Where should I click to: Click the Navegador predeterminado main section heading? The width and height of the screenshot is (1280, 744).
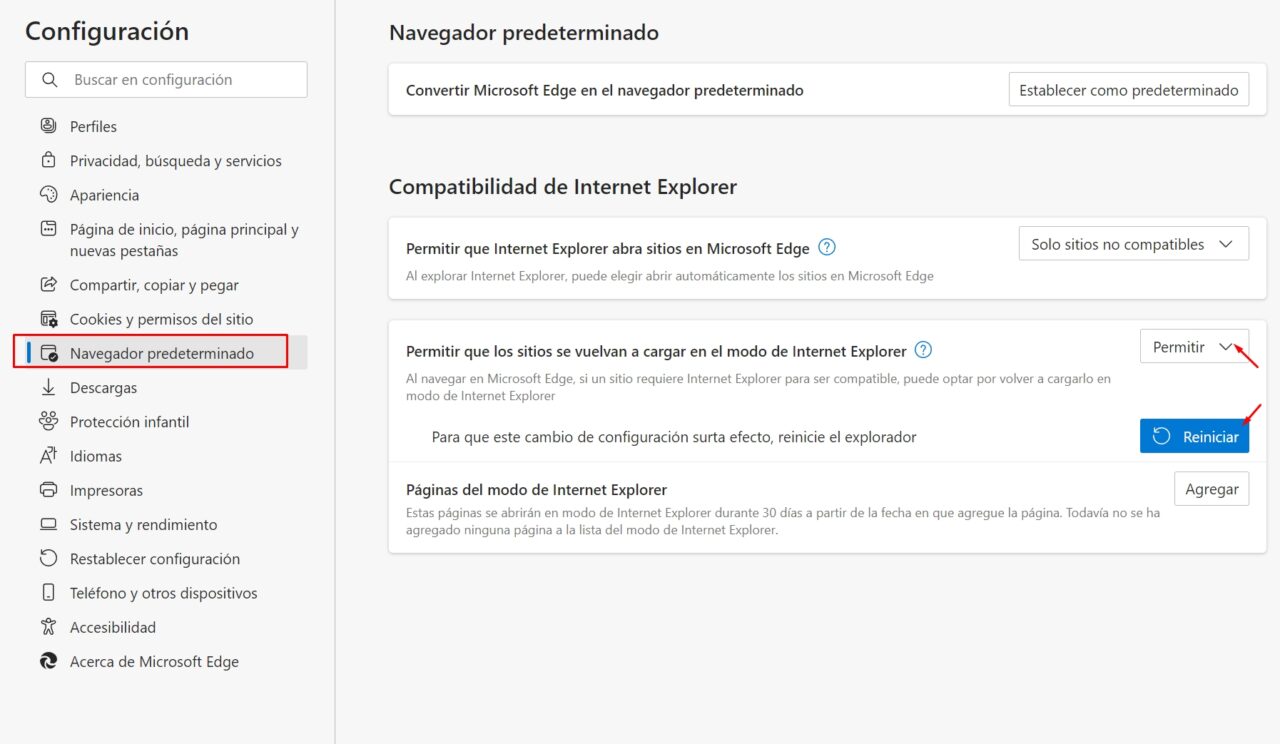[524, 33]
